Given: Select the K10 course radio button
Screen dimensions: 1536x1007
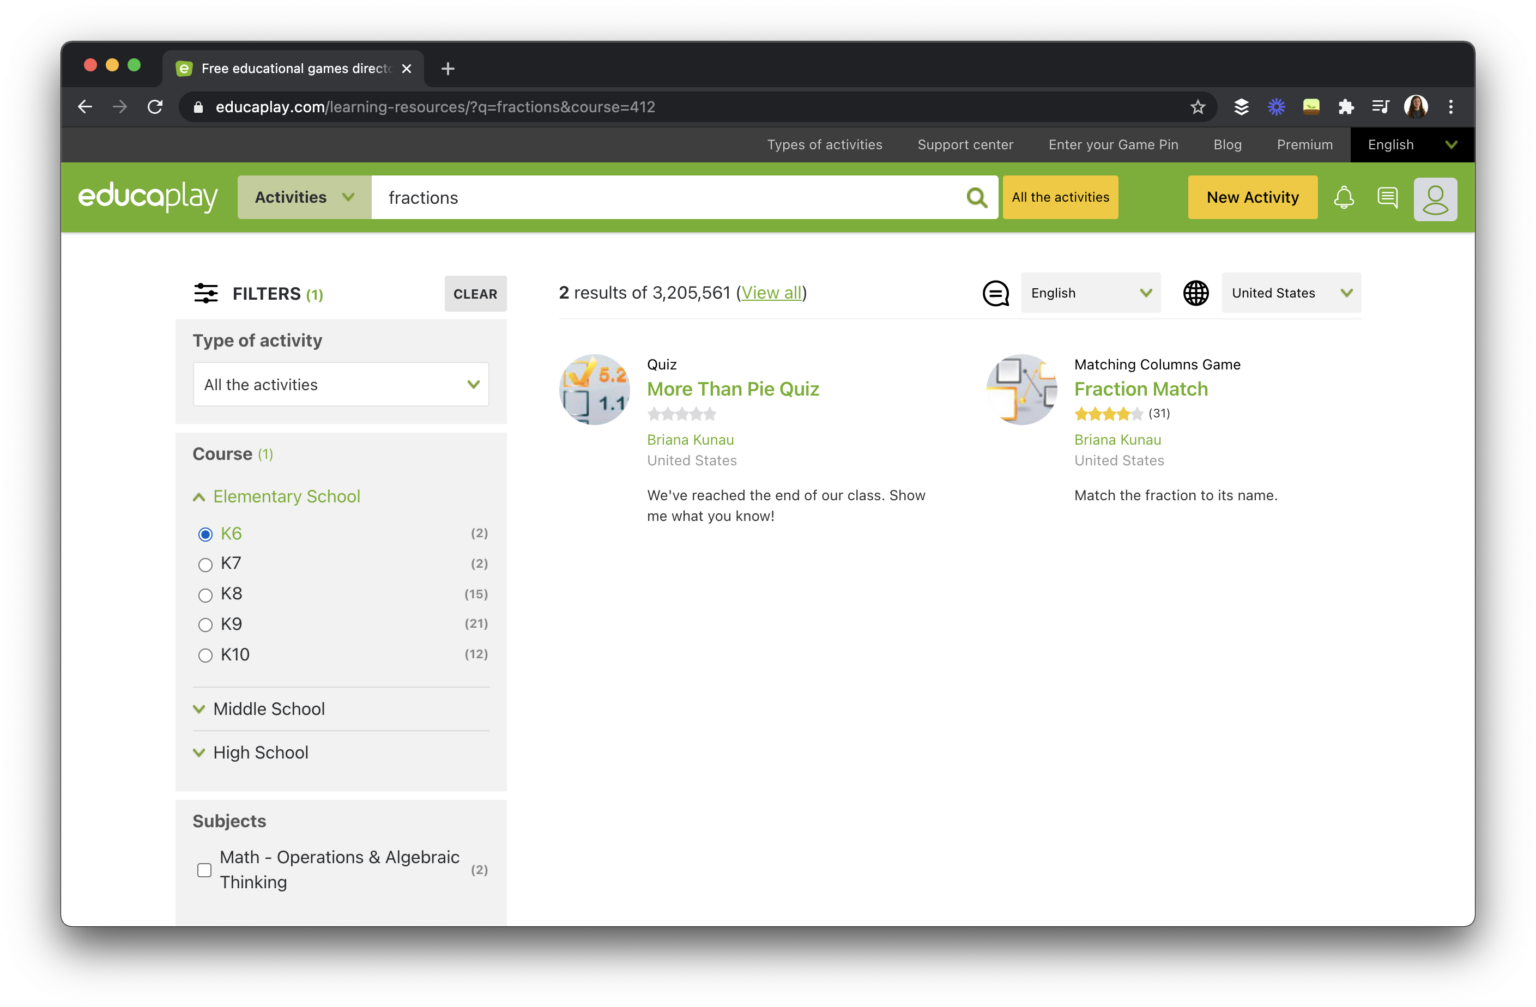Looking at the screenshot, I should point(206,655).
